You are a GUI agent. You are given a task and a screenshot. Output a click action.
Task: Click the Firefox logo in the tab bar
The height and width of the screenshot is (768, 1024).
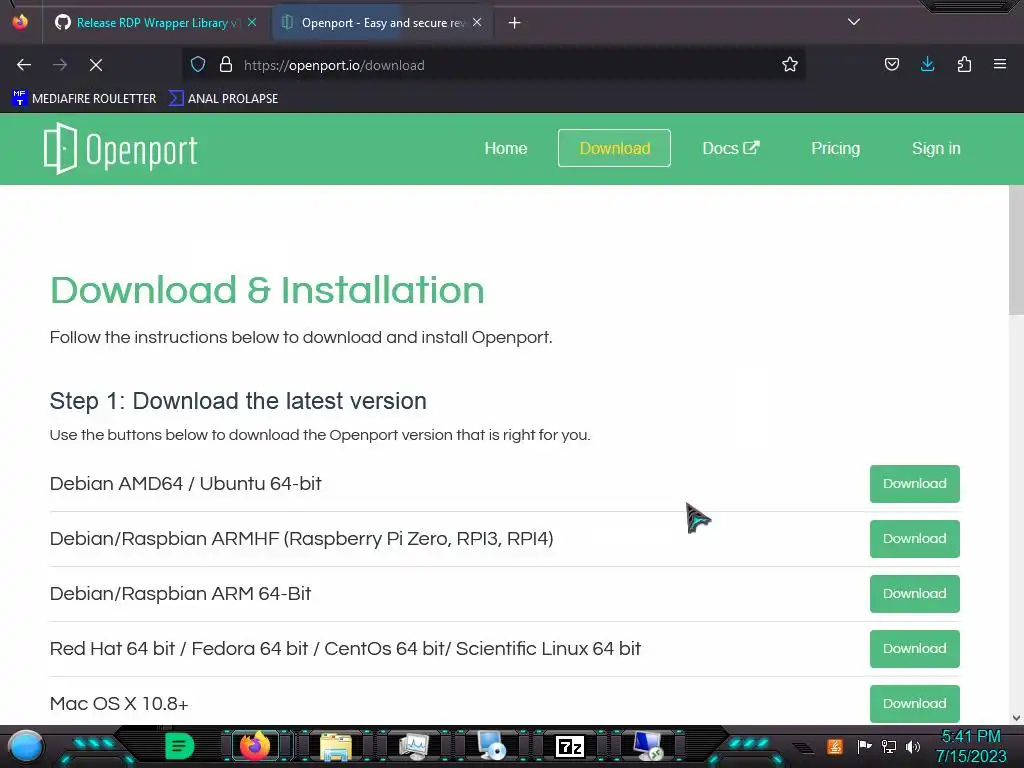coord(20,22)
